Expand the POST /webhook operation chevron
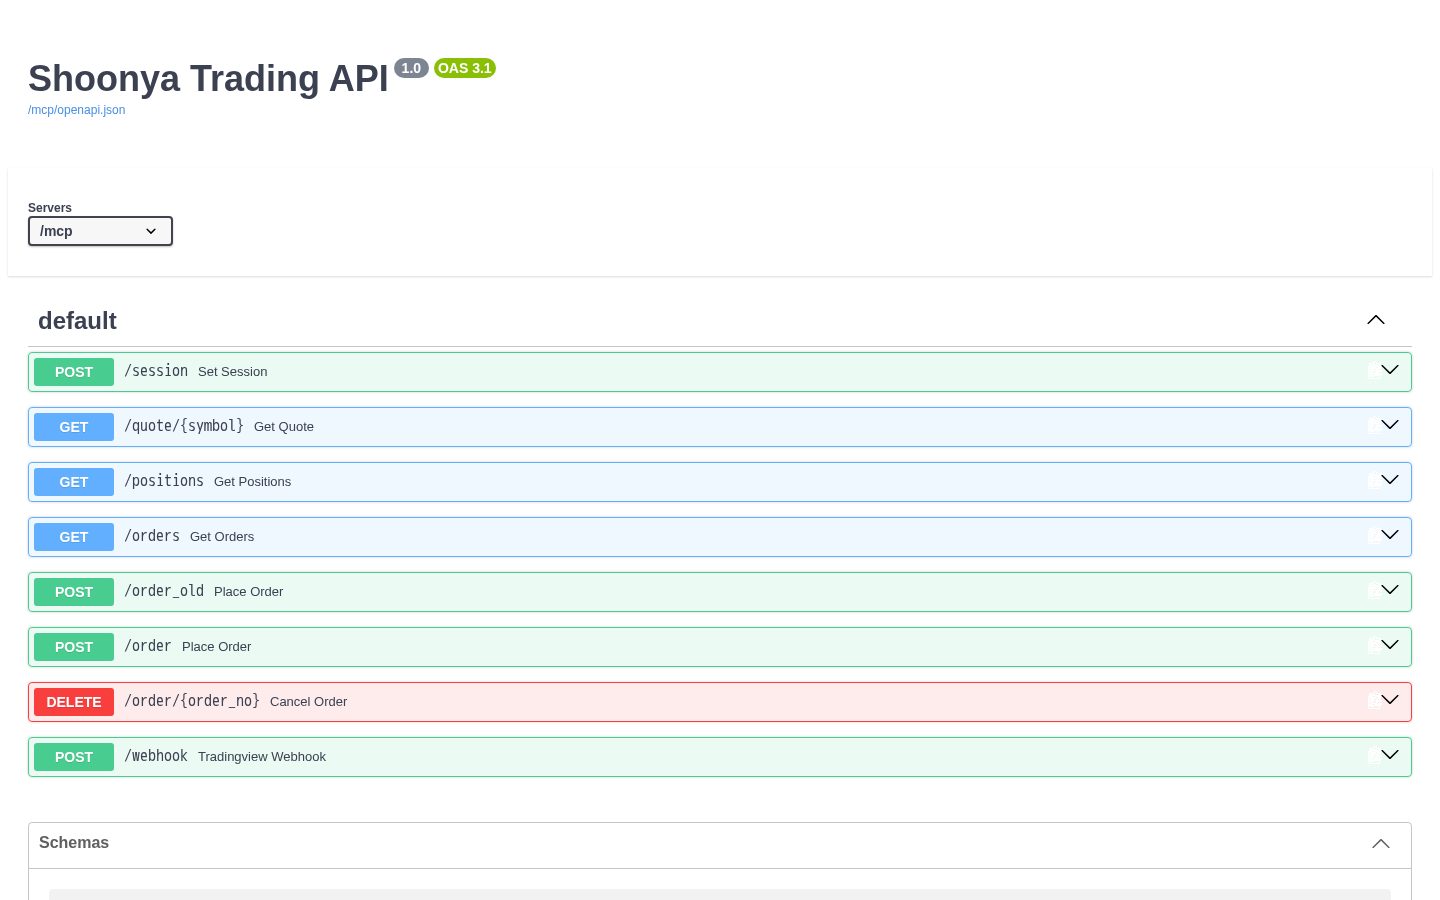 pyautogui.click(x=1390, y=755)
